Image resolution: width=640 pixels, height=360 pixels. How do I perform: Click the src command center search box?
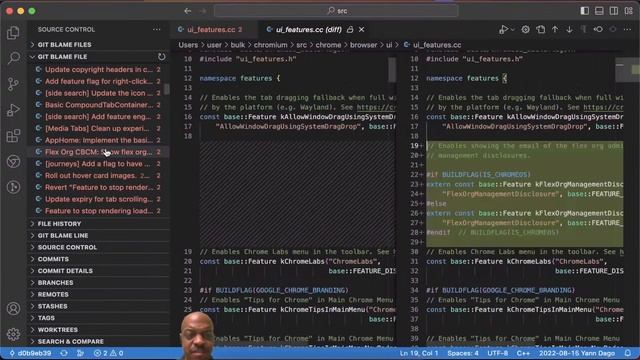pos(336,11)
